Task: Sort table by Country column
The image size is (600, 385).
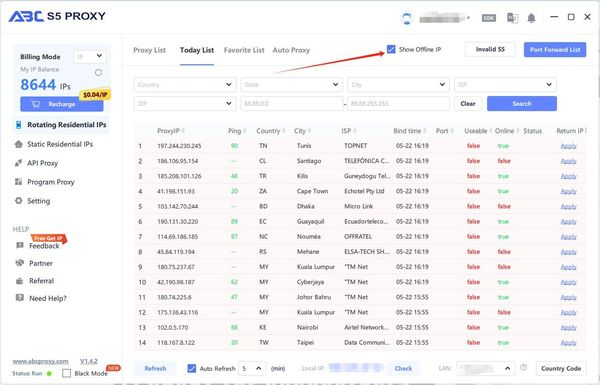Action: point(284,131)
